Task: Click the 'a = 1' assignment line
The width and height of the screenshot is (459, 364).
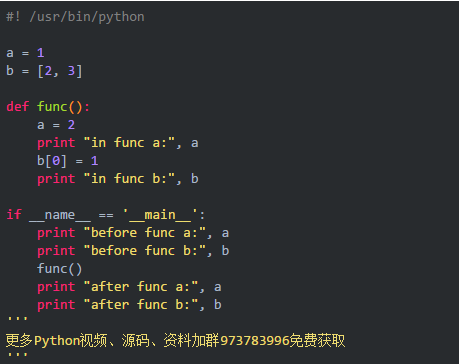Action: (25, 53)
